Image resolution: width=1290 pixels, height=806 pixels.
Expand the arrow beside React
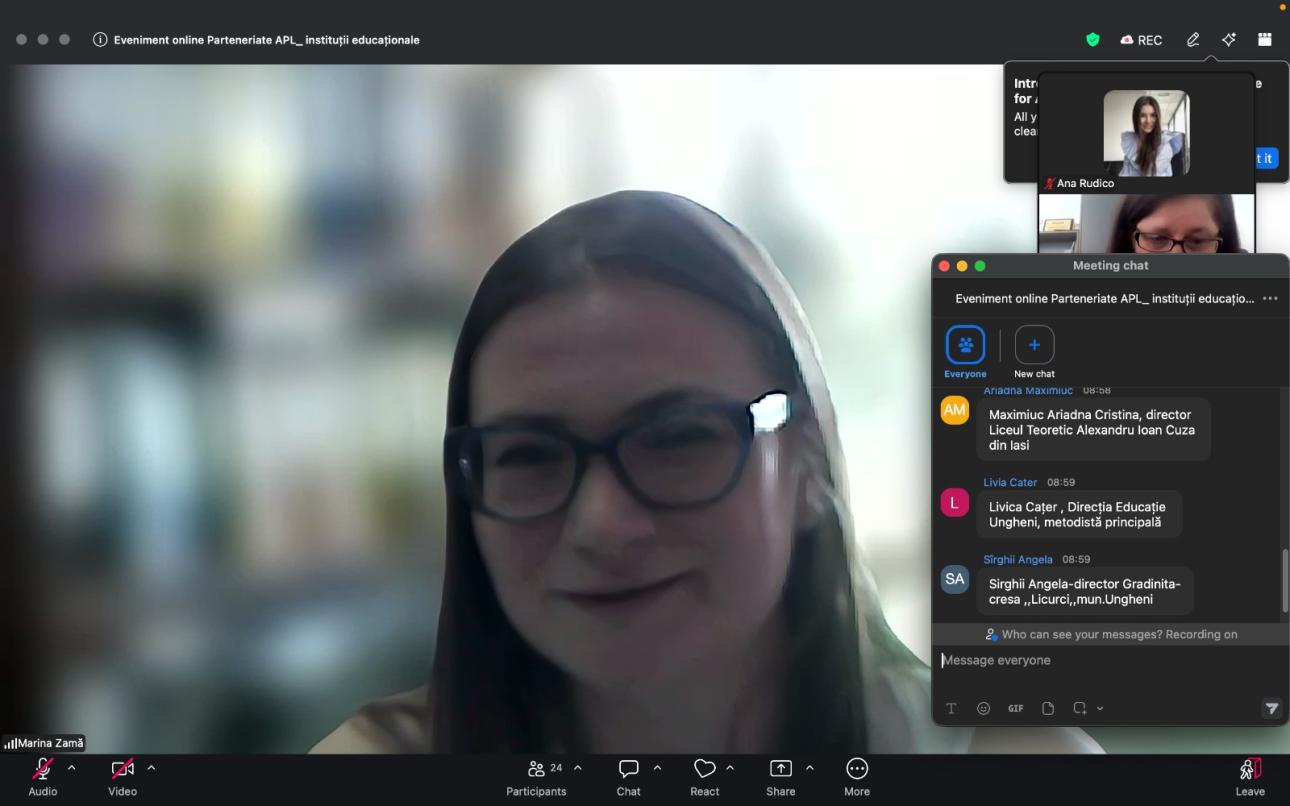[x=730, y=768]
